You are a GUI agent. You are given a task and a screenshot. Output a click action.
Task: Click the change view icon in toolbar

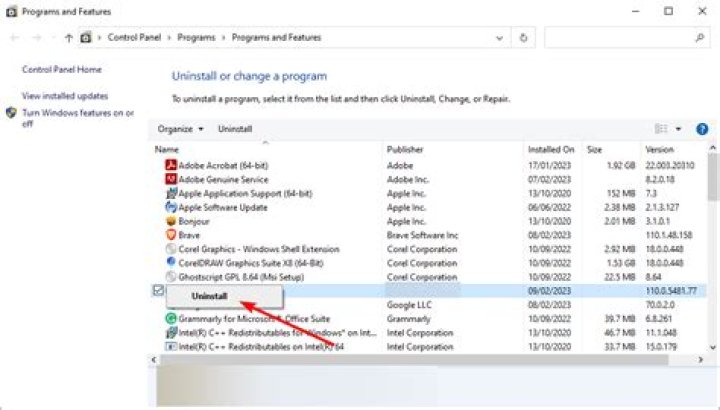(661, 129)
